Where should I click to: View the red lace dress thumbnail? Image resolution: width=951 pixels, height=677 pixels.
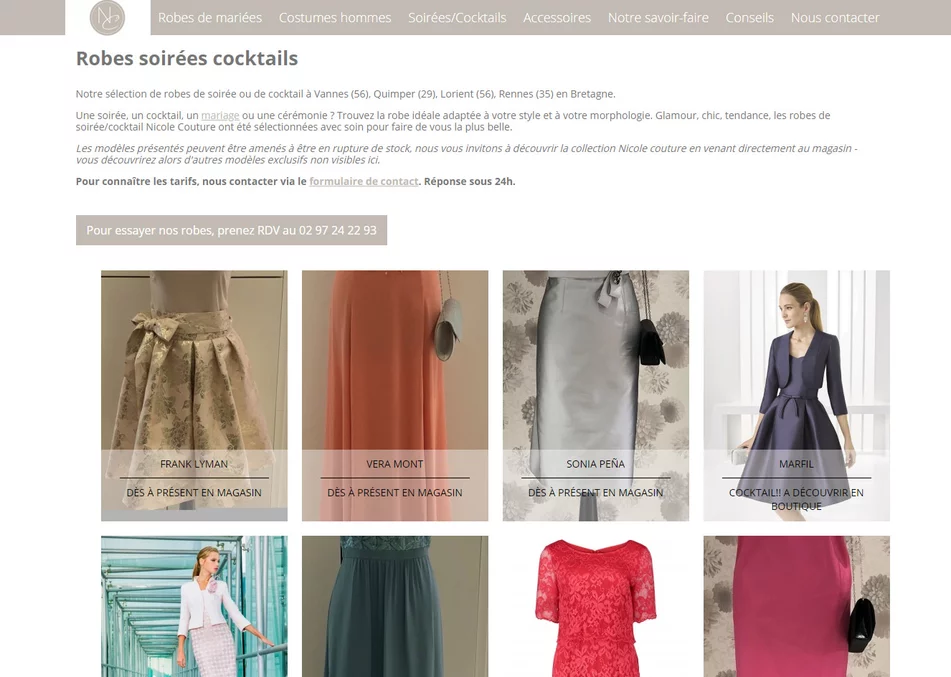pos(595,606)
